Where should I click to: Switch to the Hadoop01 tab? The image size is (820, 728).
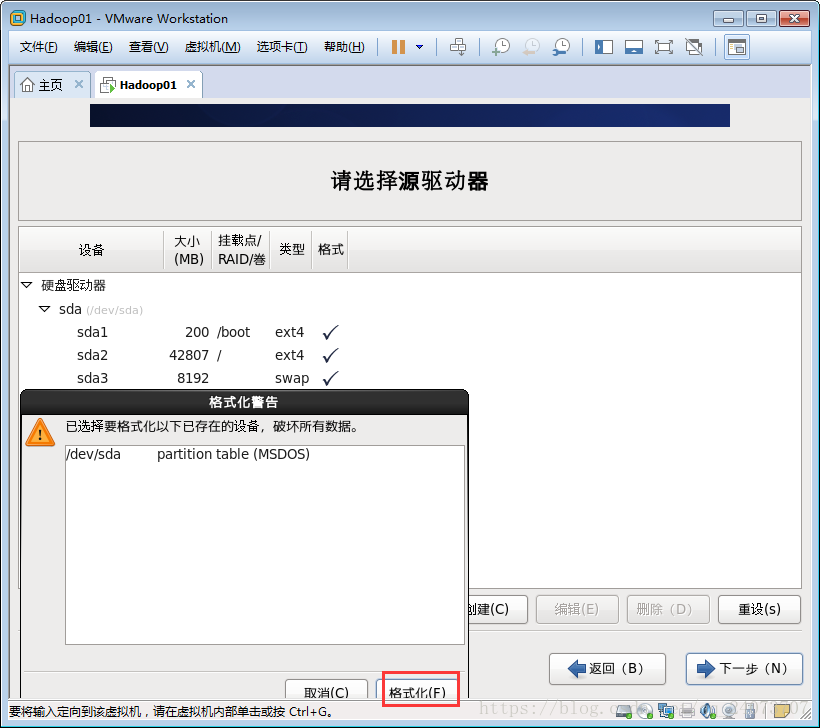[x=147, y=85]
